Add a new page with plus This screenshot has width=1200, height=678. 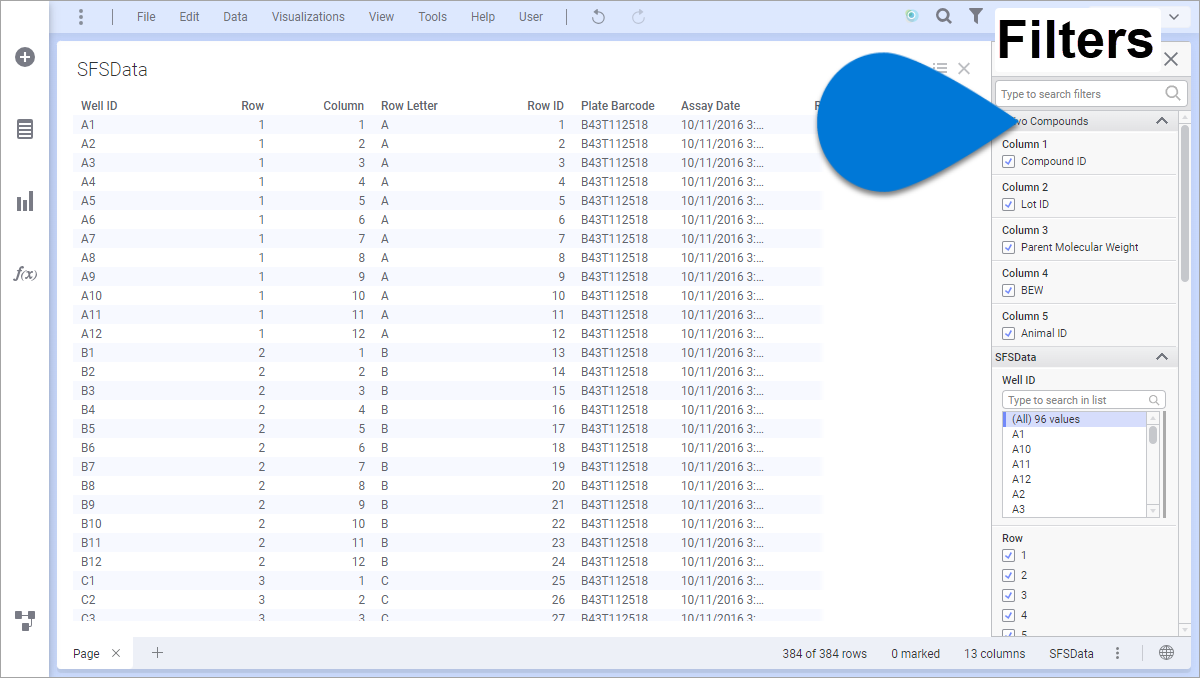157,653
